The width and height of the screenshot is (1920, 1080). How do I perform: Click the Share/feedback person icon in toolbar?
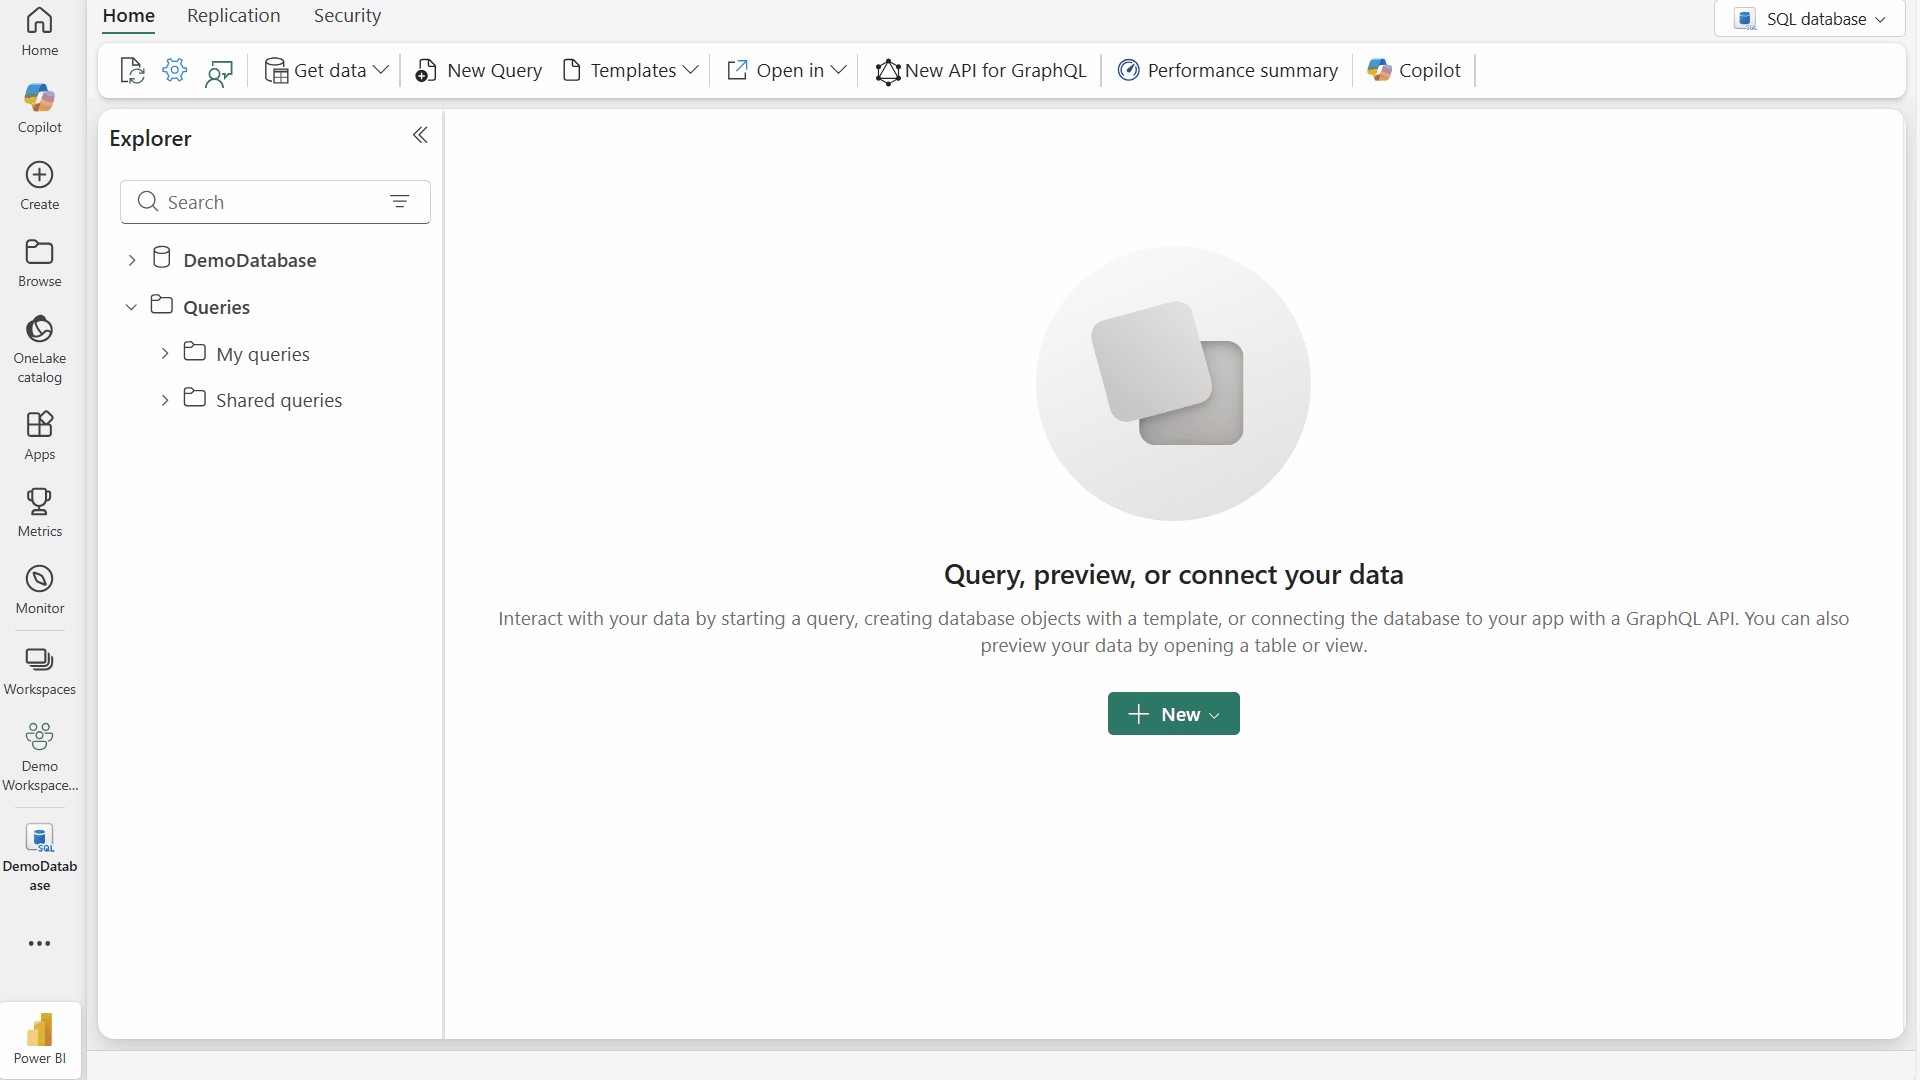point(220,70)
